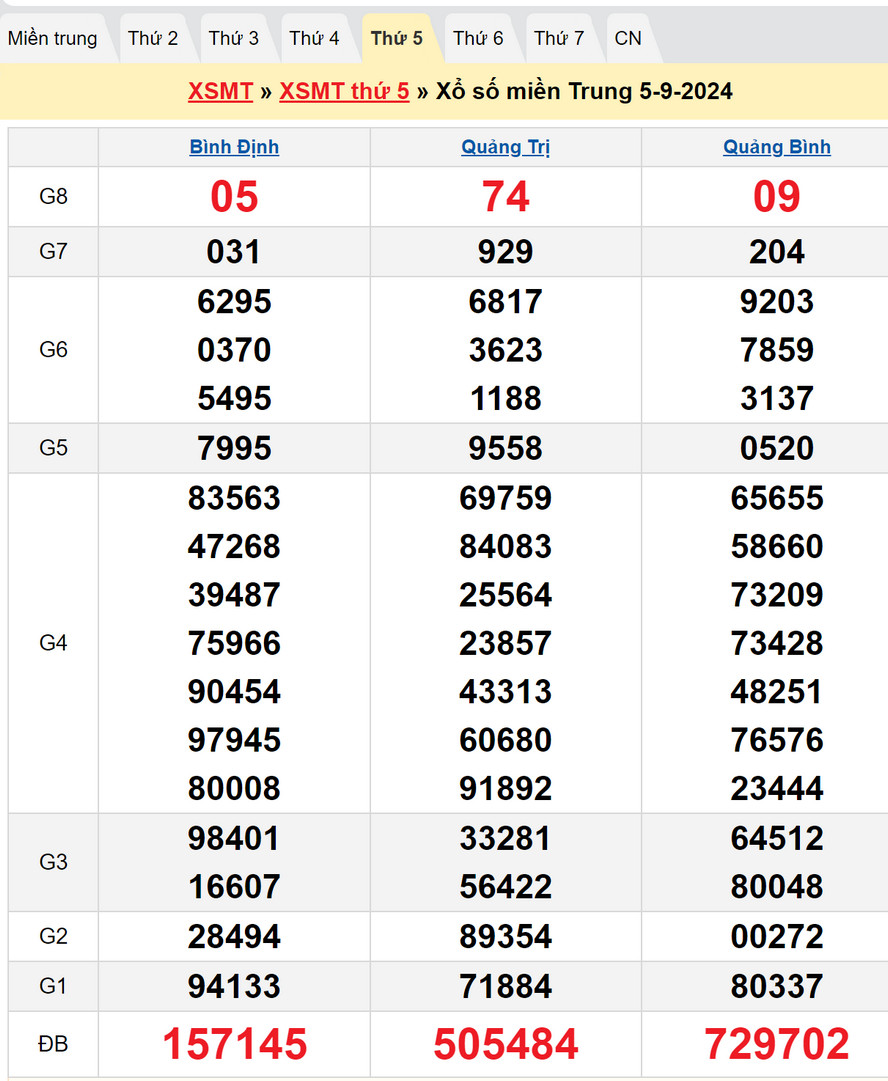This screenshot has height=1081, width=888.
Task: Click Quảng Trị G8 number 74
Action: [x=506, y=197]
